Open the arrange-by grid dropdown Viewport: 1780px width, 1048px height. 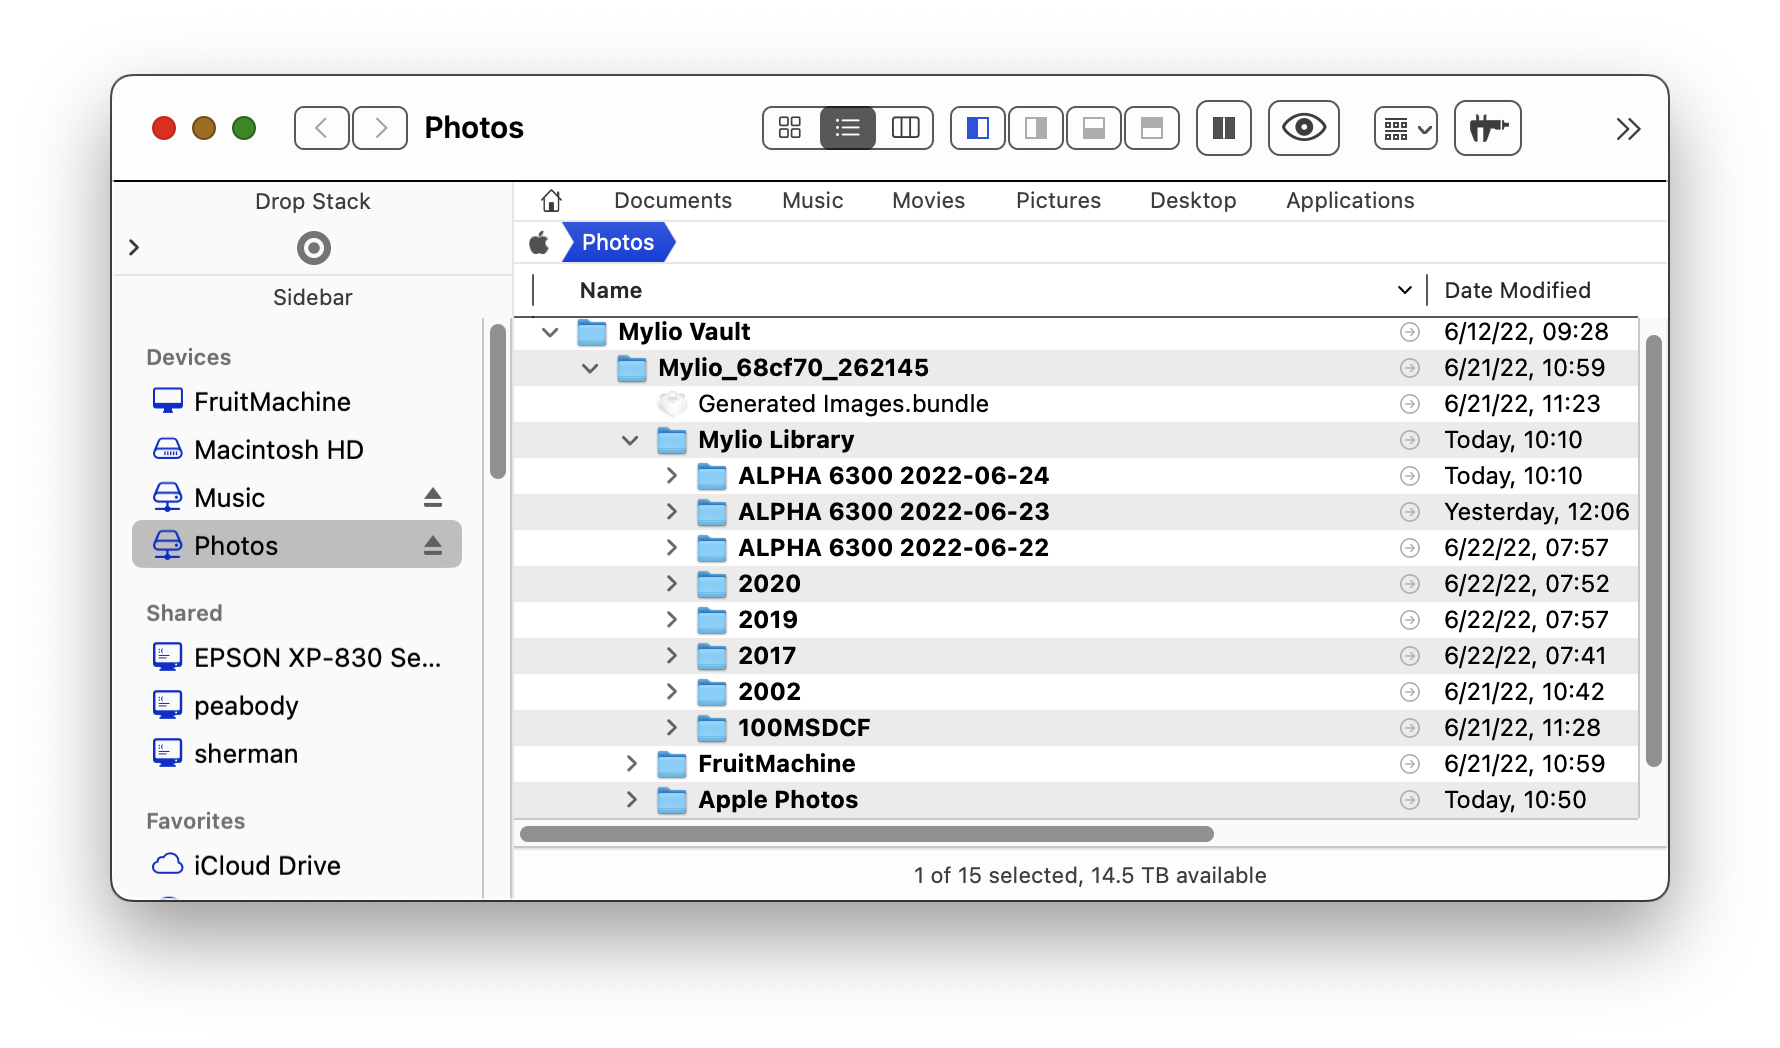(1405, 128)
